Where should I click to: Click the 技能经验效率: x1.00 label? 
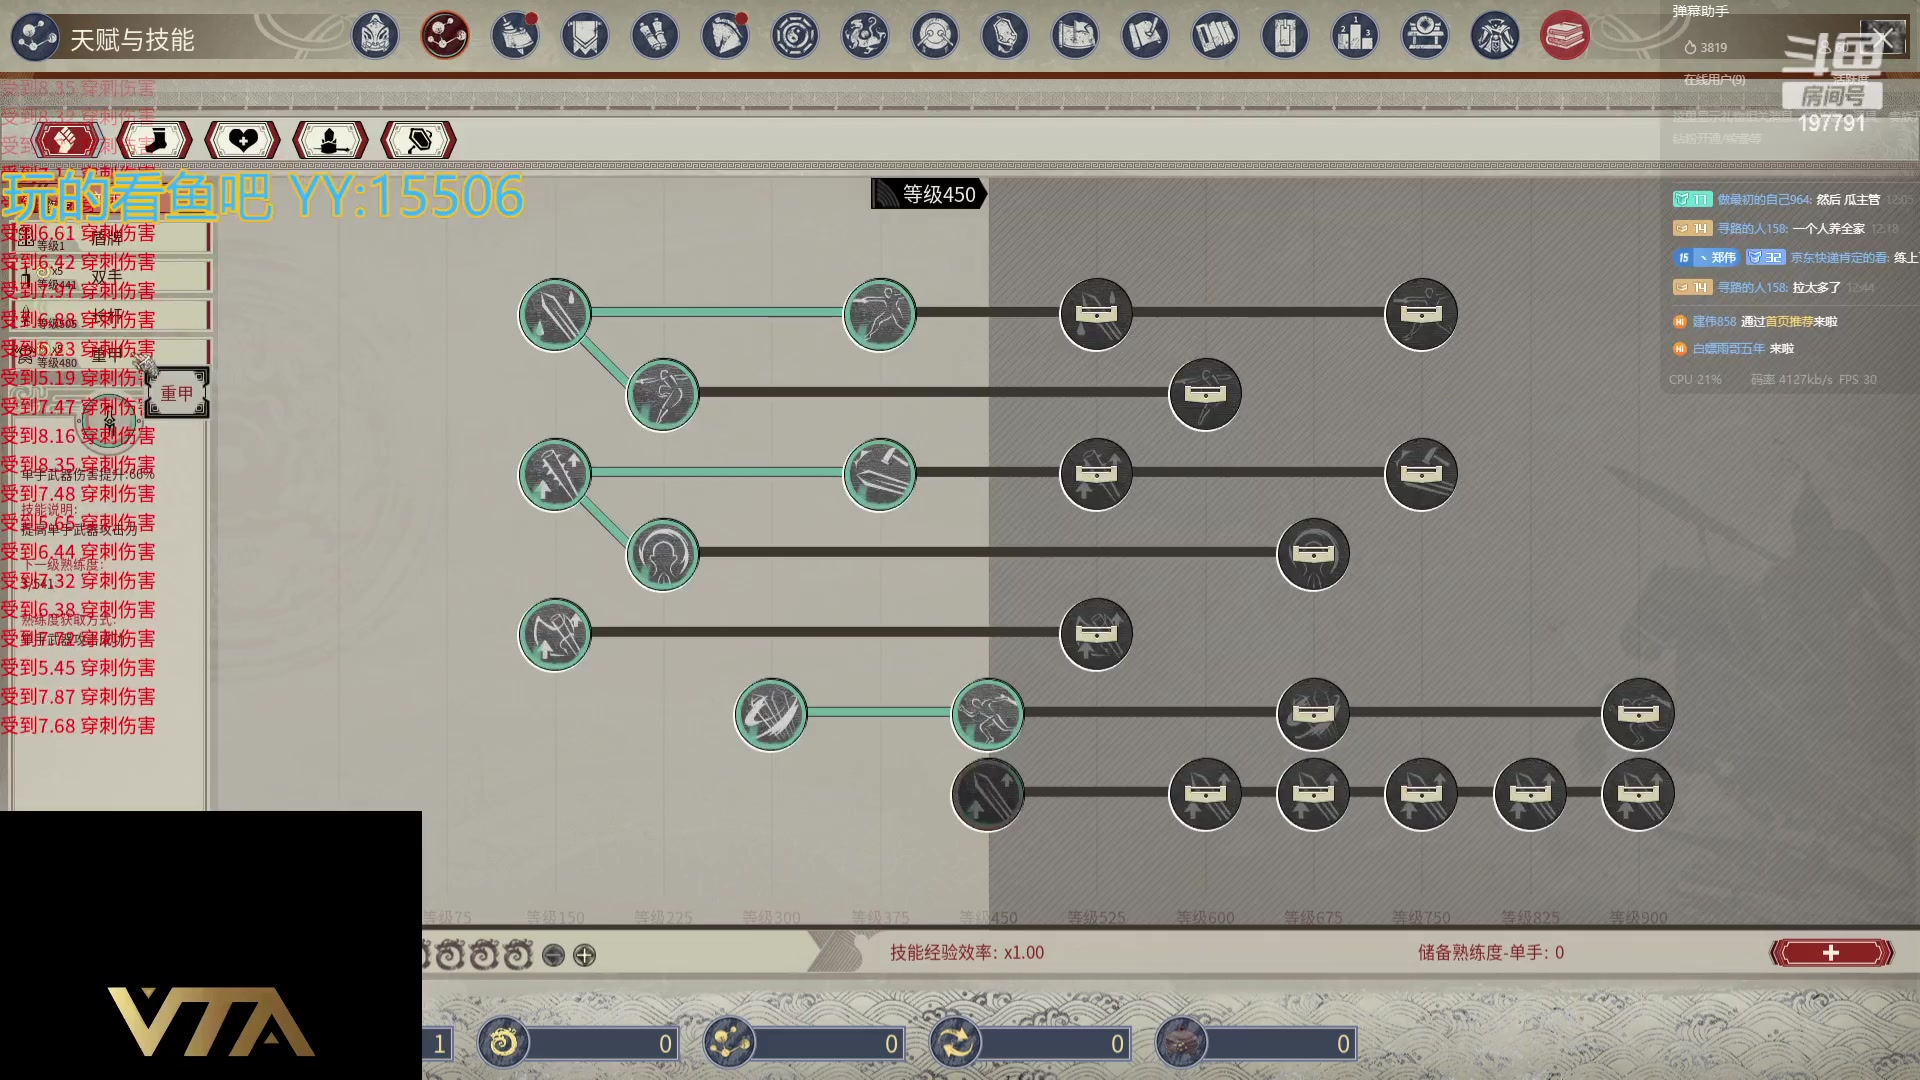click(967, 953)
